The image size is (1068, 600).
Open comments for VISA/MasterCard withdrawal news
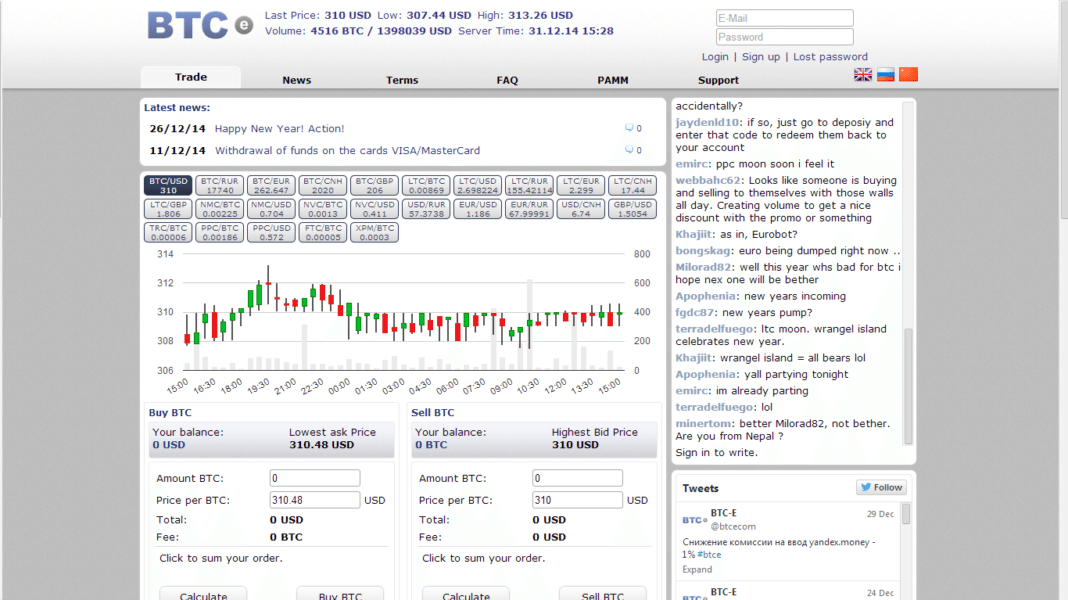[x=633, y=150]
